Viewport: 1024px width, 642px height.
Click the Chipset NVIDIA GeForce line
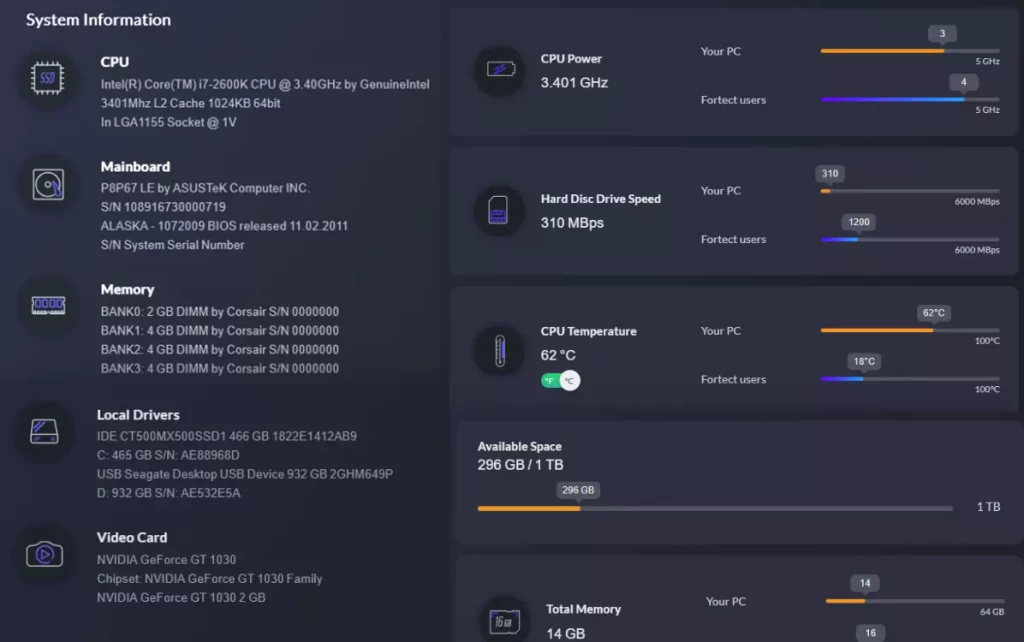click(x=209, y=579)
